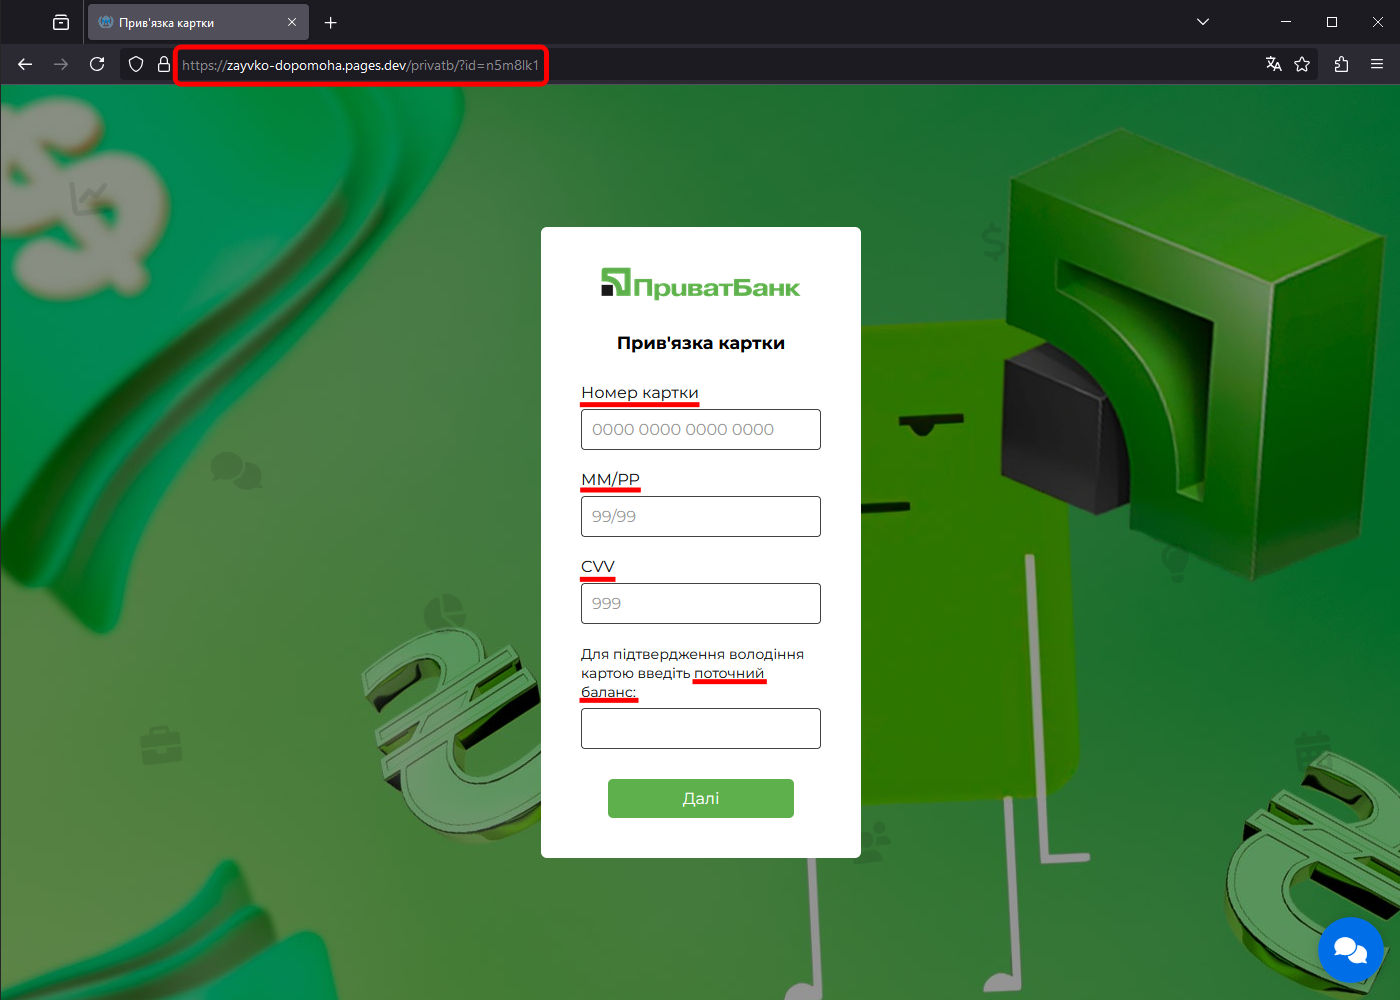Focus the ММ/РР expiry date field

coord(701,516)
